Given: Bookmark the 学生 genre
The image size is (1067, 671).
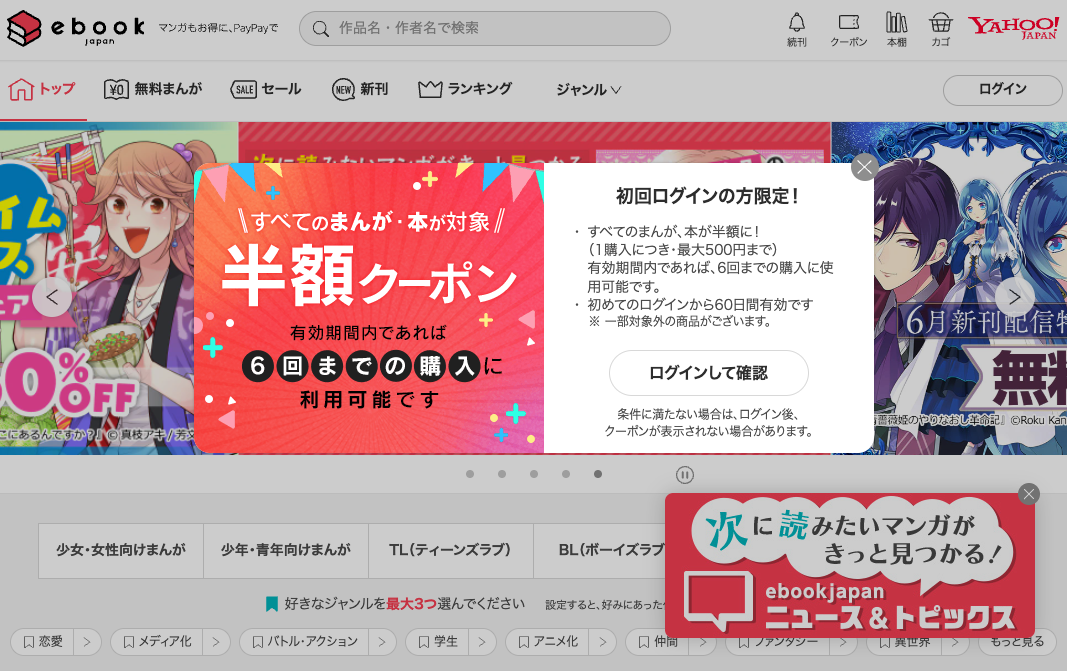Looking at the screenshot, I should pyautogui.click(x=438, y=642).
